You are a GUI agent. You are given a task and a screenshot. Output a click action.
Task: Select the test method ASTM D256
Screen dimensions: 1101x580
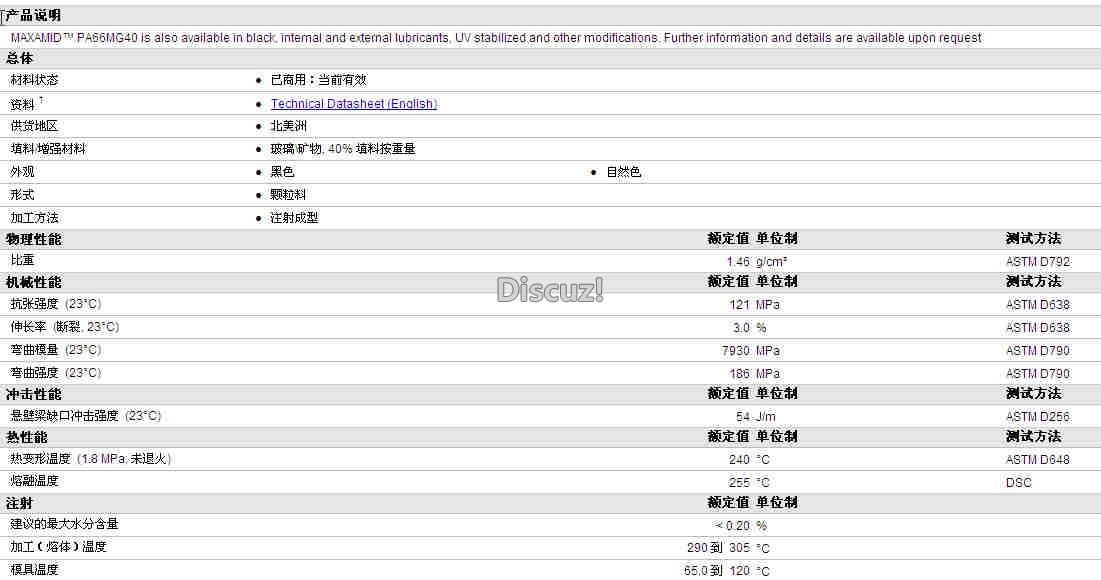[1038, 417]
